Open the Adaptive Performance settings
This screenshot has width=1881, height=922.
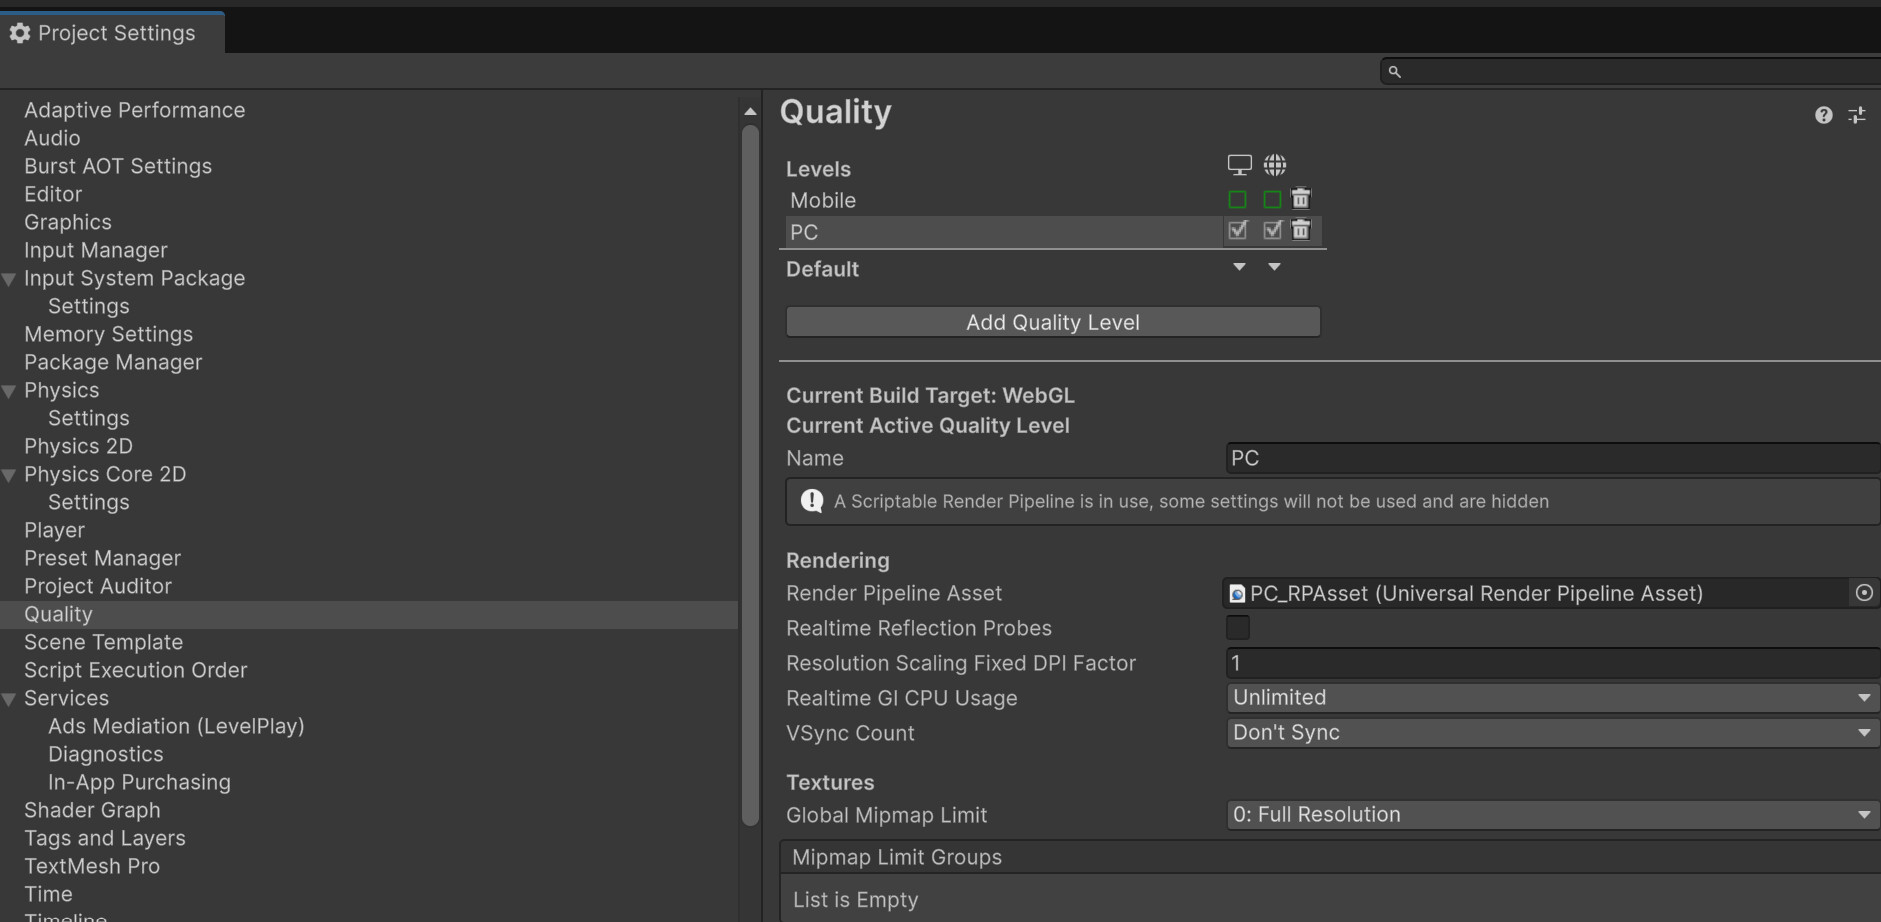tap(135, 110)
